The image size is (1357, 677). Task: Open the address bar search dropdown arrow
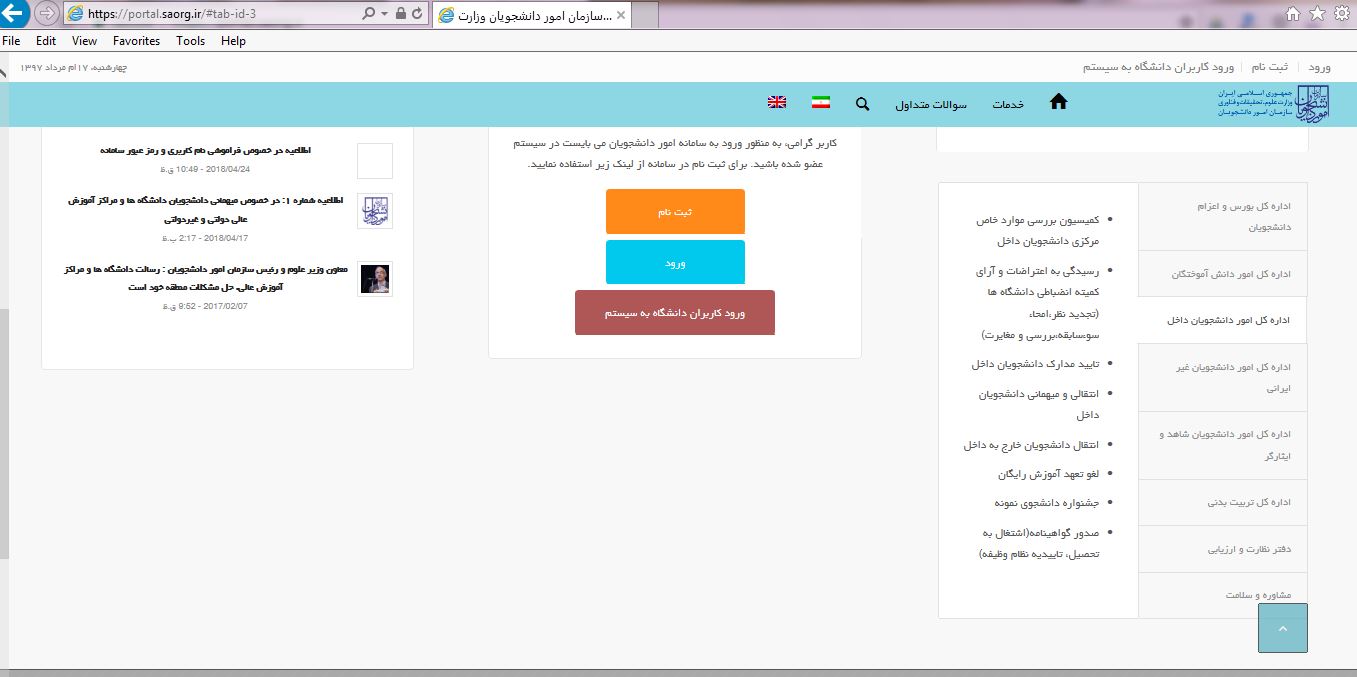[384, 14]
